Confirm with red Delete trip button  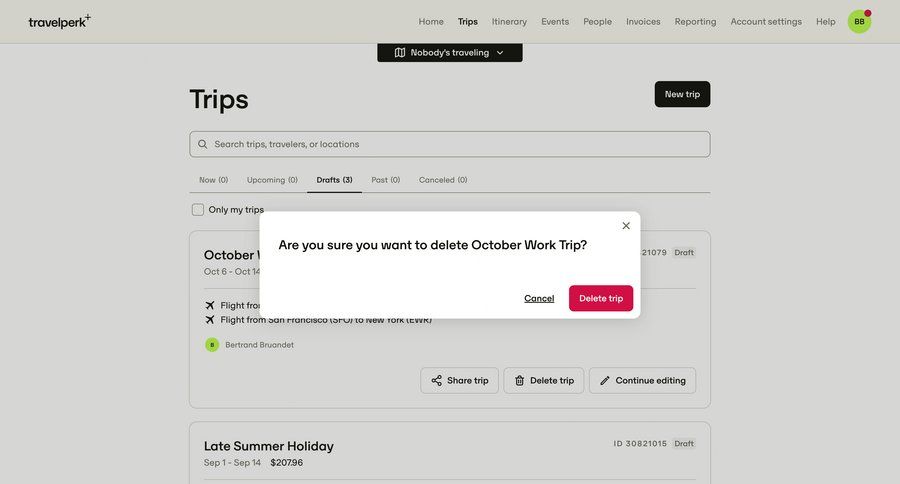(x=601, y=298)
